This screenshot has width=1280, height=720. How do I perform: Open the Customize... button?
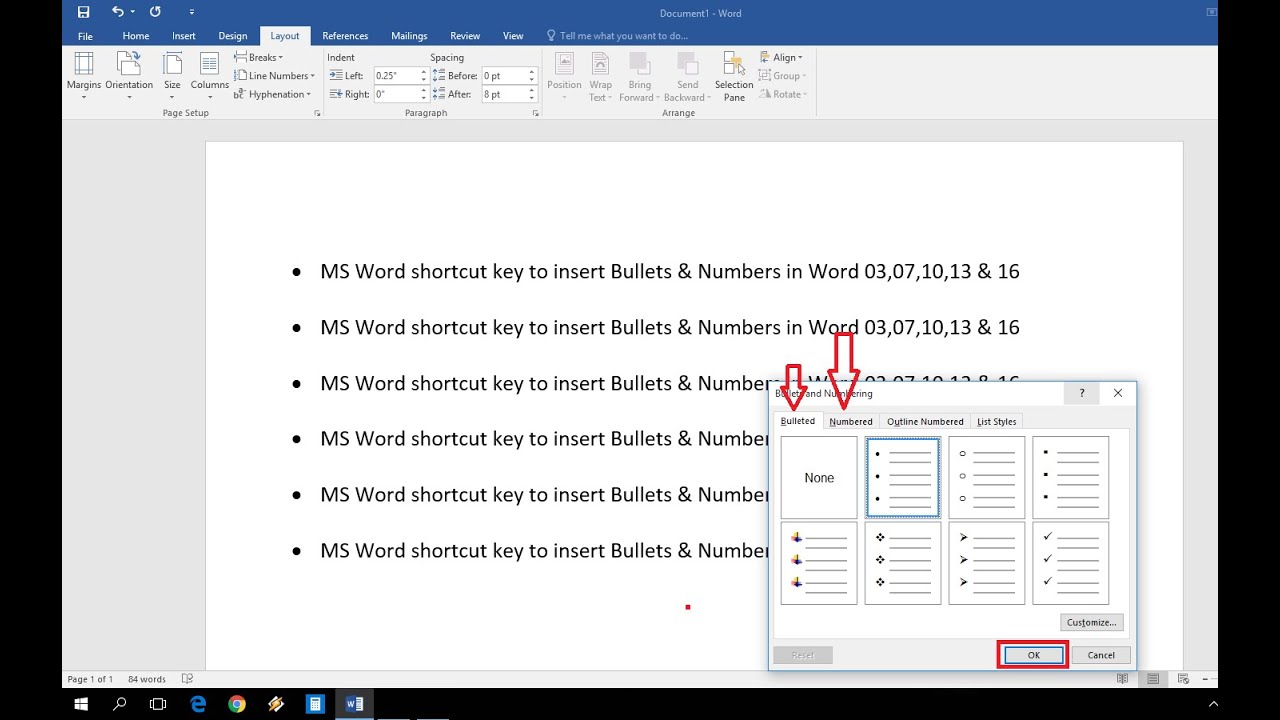pos(1091,622)
